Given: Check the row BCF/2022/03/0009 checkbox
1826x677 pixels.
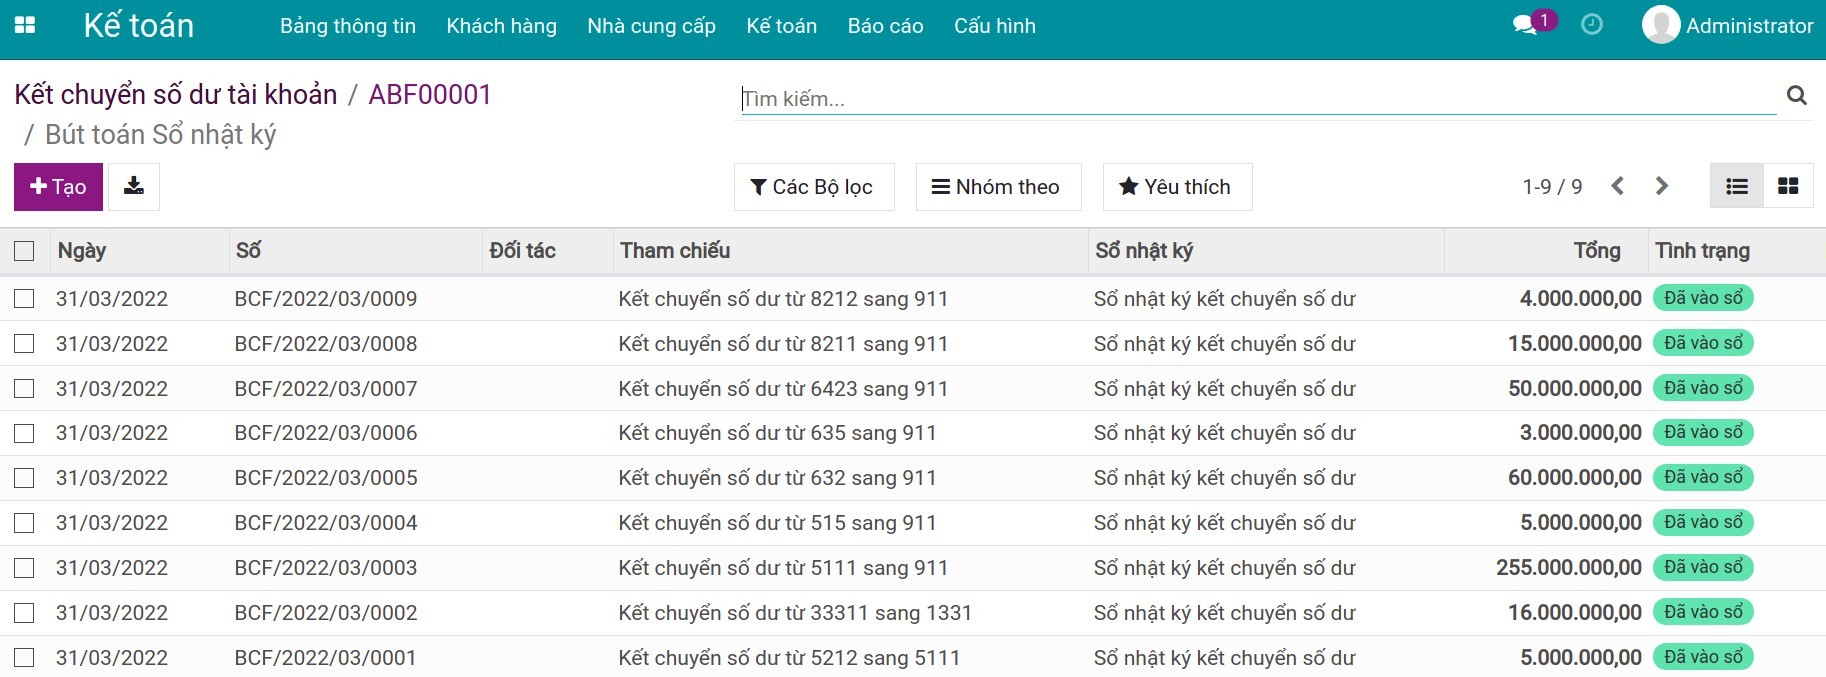Looking at the screenshot, I should 25,299.
